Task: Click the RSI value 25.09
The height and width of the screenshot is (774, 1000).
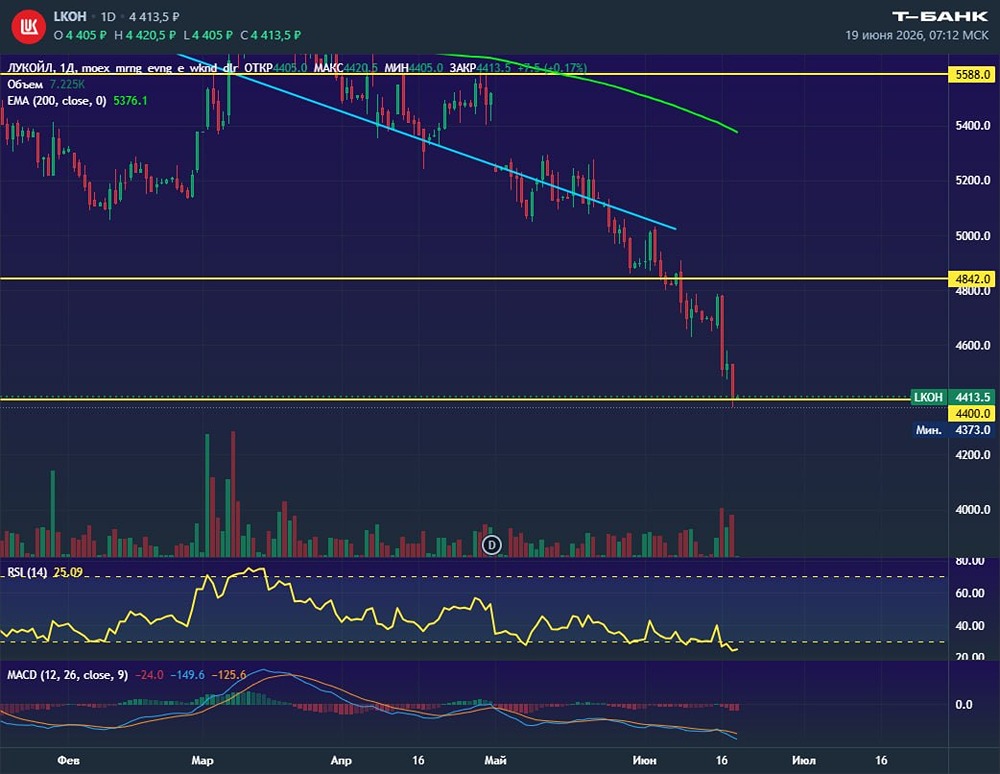Action: click(x=68, y=572)
